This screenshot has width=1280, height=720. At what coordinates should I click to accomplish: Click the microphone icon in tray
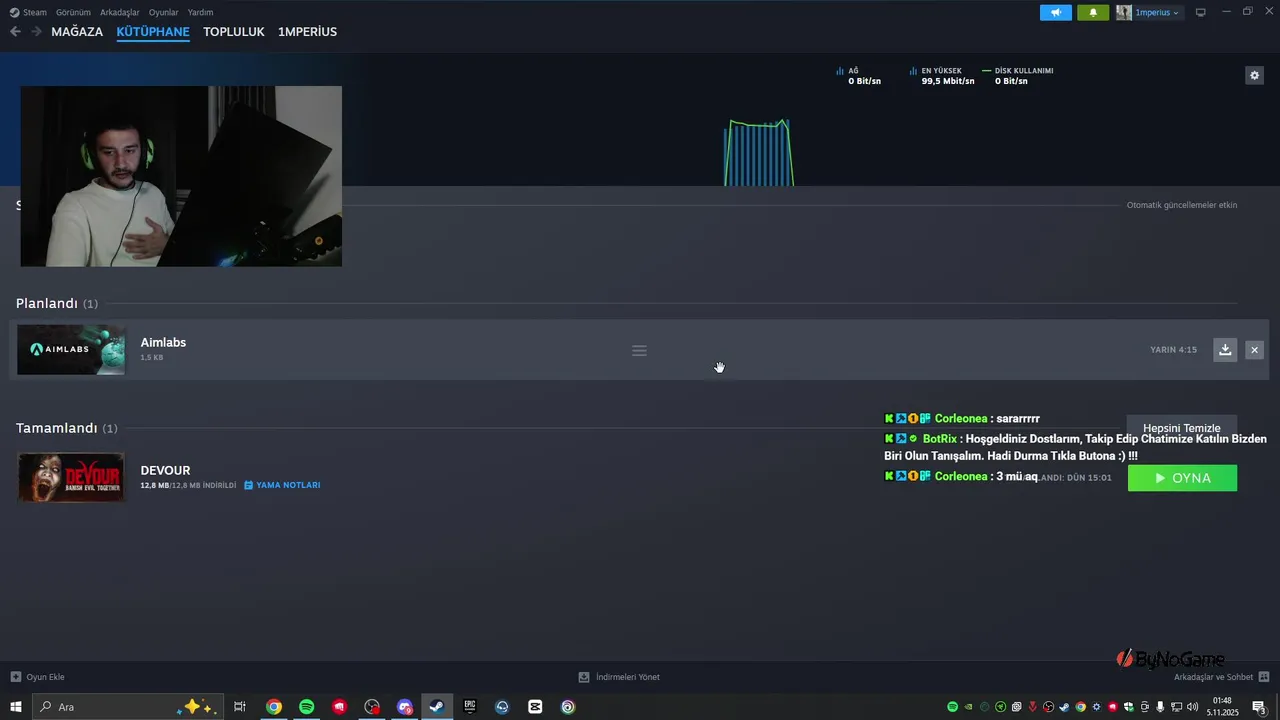click(1160, 707)
